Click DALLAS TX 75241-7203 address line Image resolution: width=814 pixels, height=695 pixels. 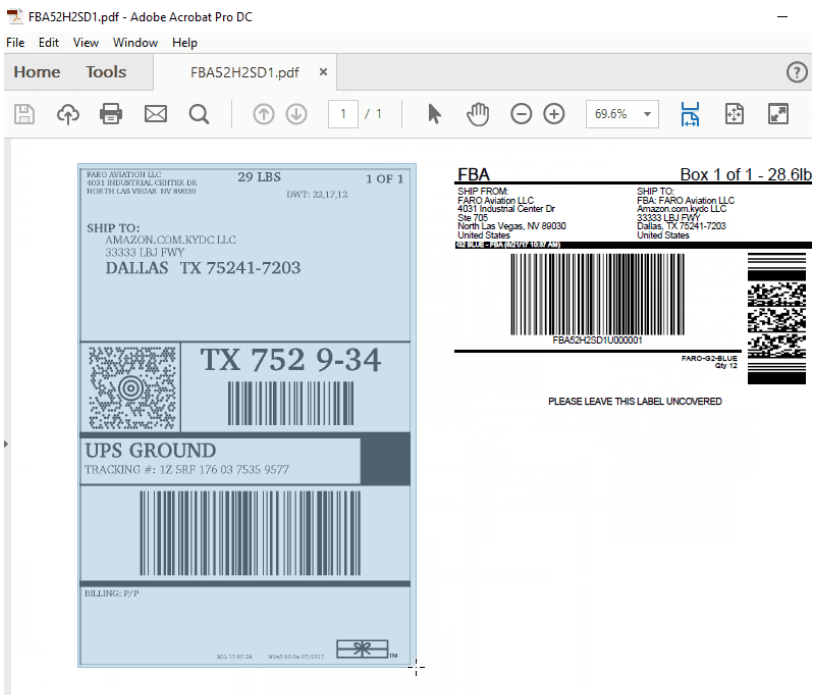click(203, 268)
